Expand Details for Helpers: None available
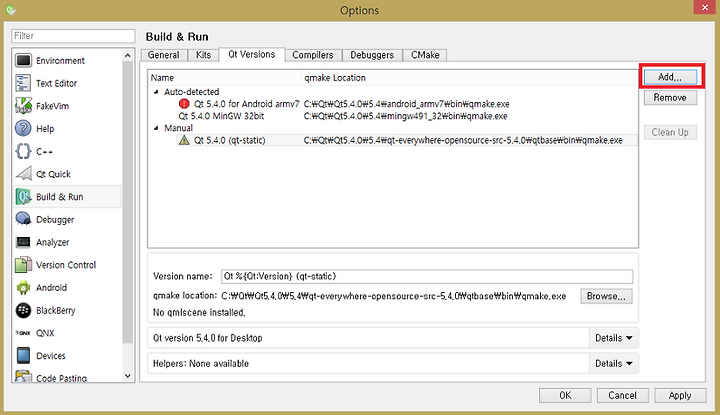Screen dimensions: 720x415 point(613,364)
